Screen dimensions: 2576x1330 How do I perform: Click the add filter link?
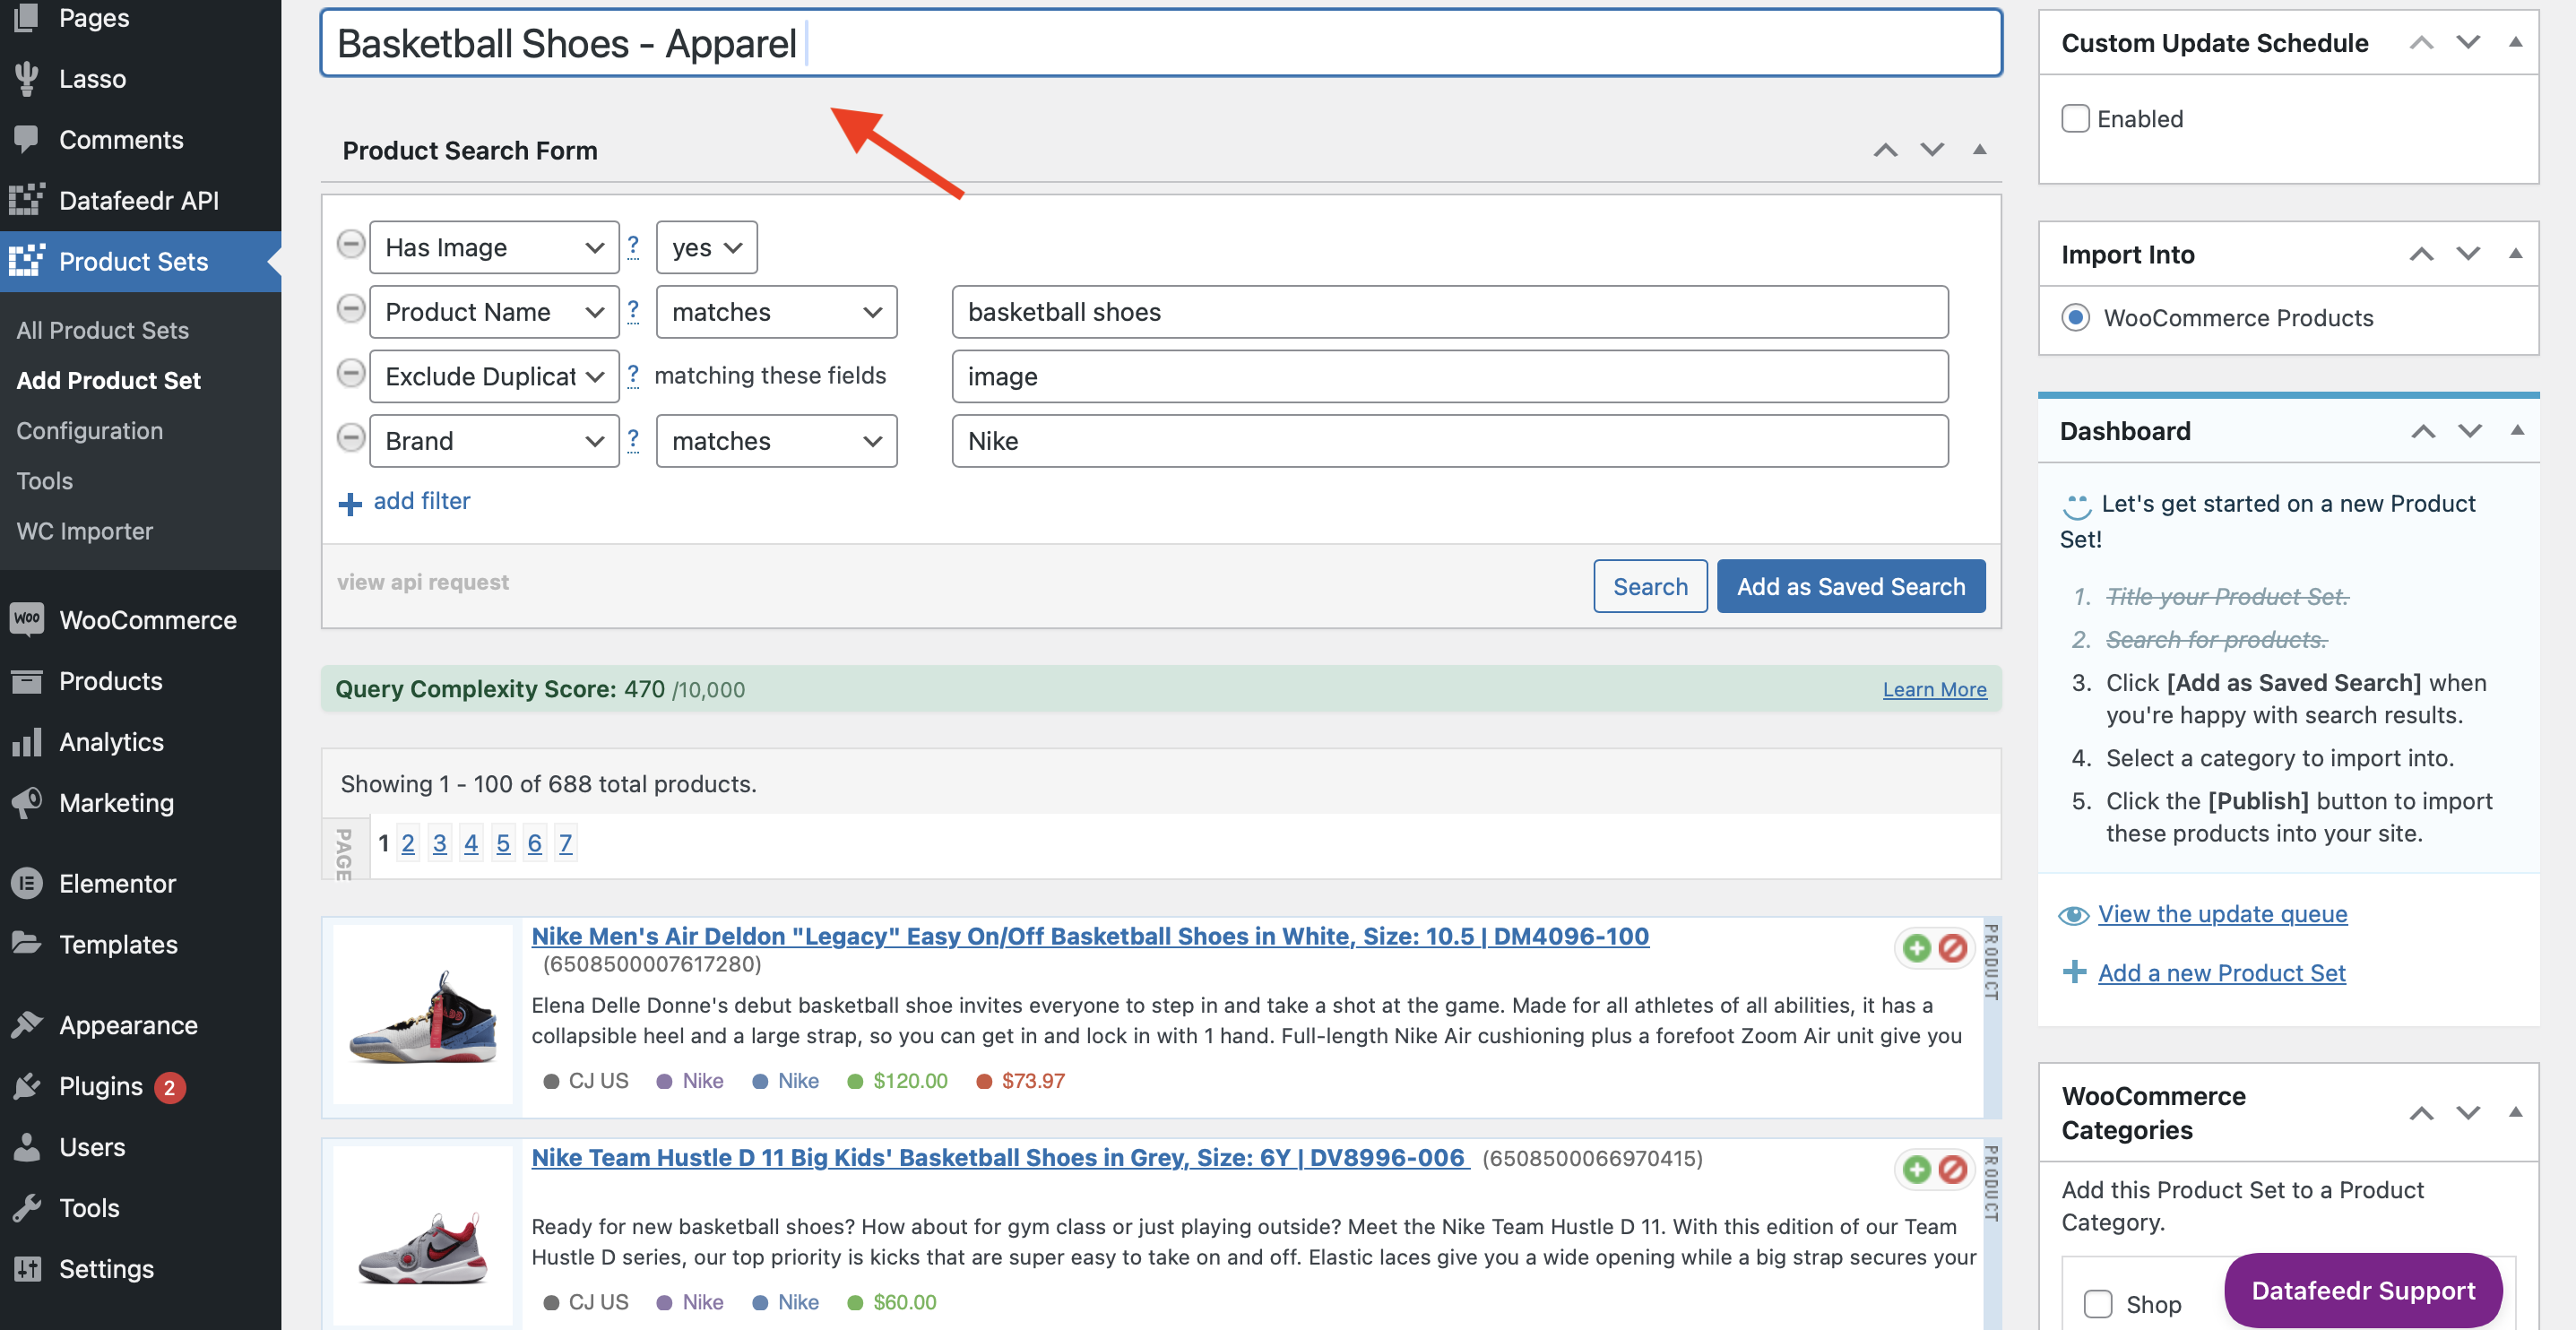tap(421, 501)
